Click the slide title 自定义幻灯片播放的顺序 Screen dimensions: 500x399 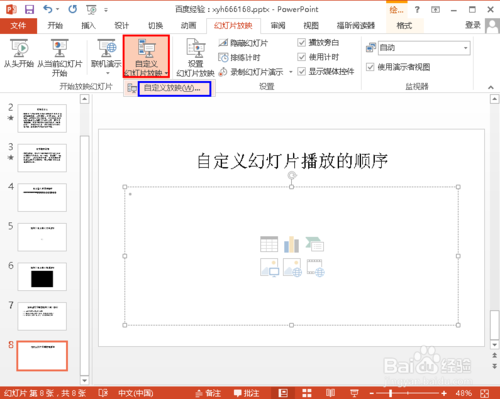pyautogui.click(x=292, y=161)
